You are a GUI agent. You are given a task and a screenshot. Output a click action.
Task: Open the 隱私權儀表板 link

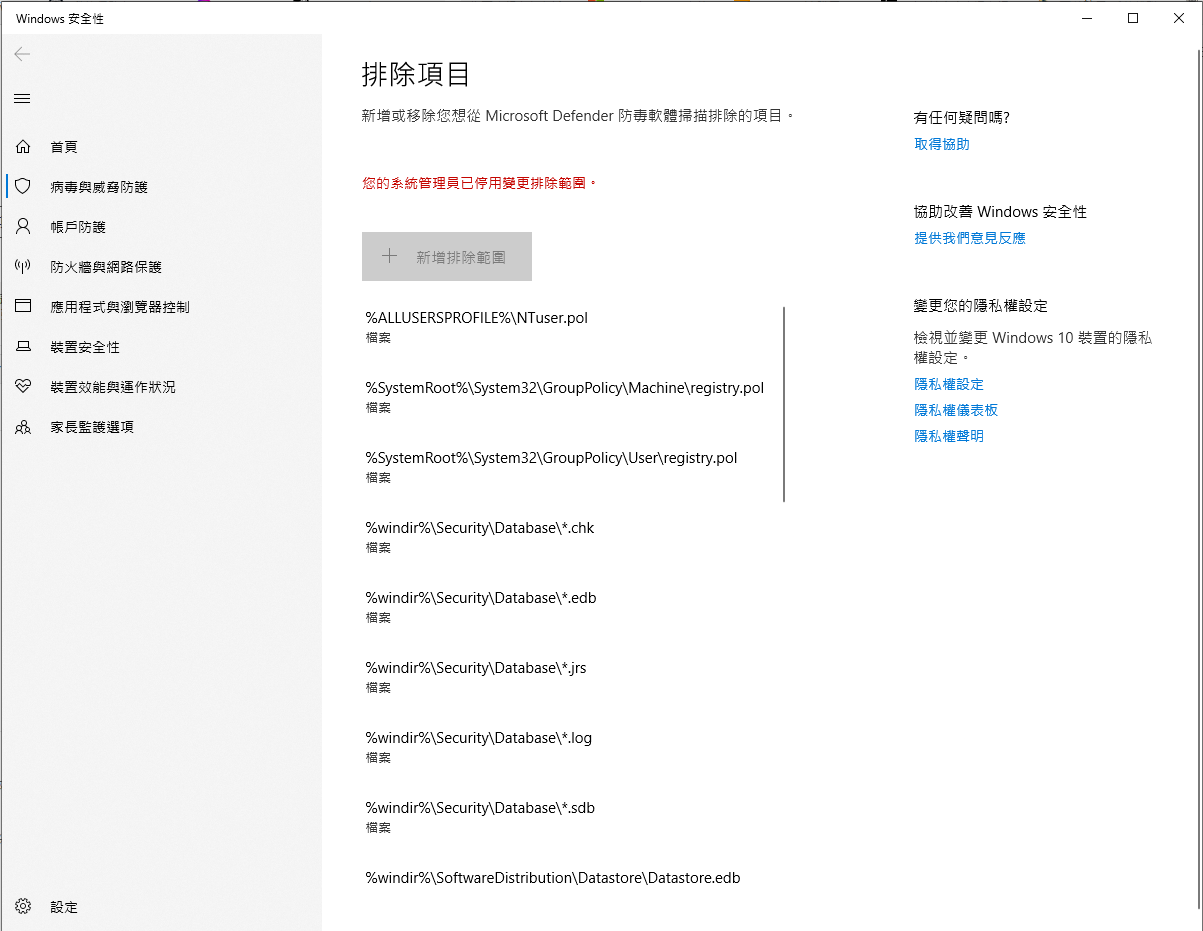tap(956, 410)
